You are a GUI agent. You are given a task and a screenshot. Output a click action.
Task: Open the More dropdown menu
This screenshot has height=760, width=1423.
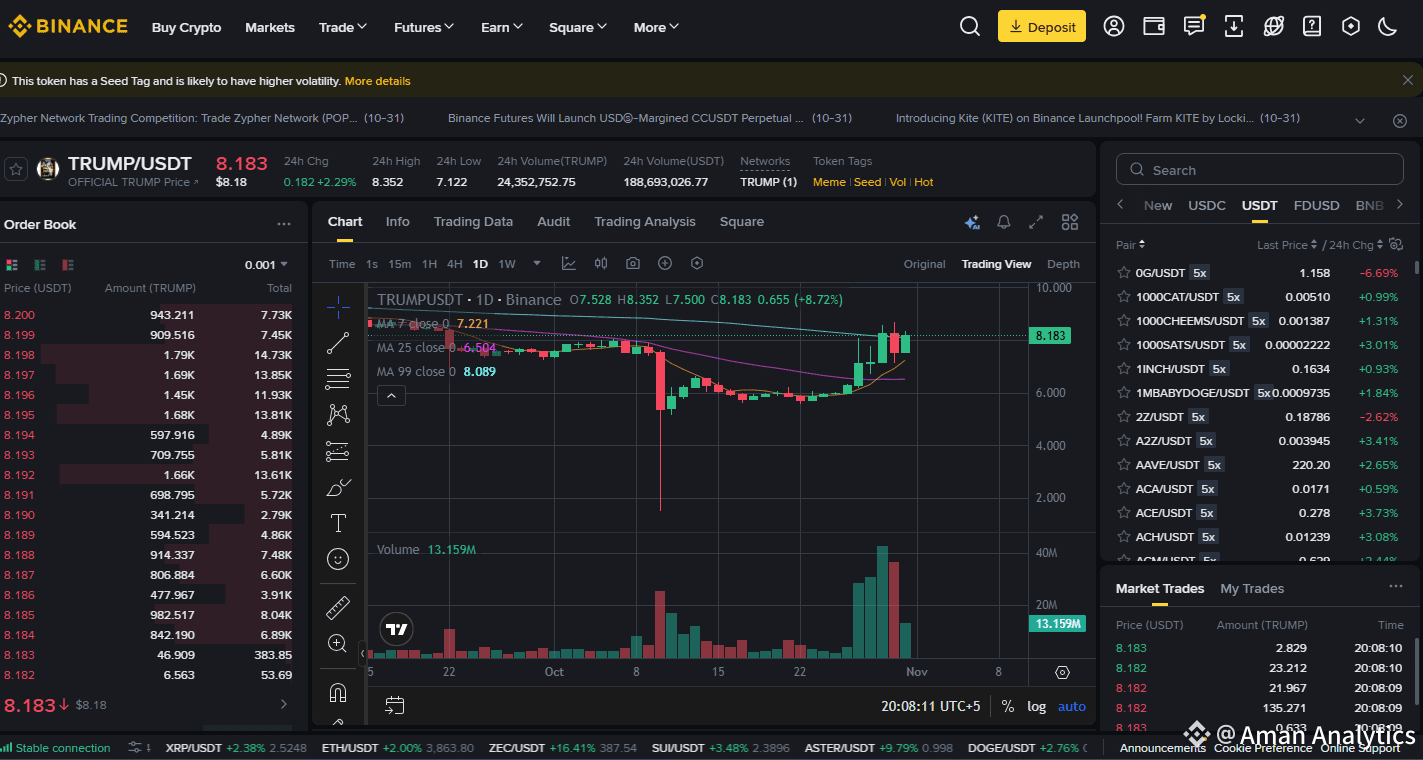click(656, 27)
